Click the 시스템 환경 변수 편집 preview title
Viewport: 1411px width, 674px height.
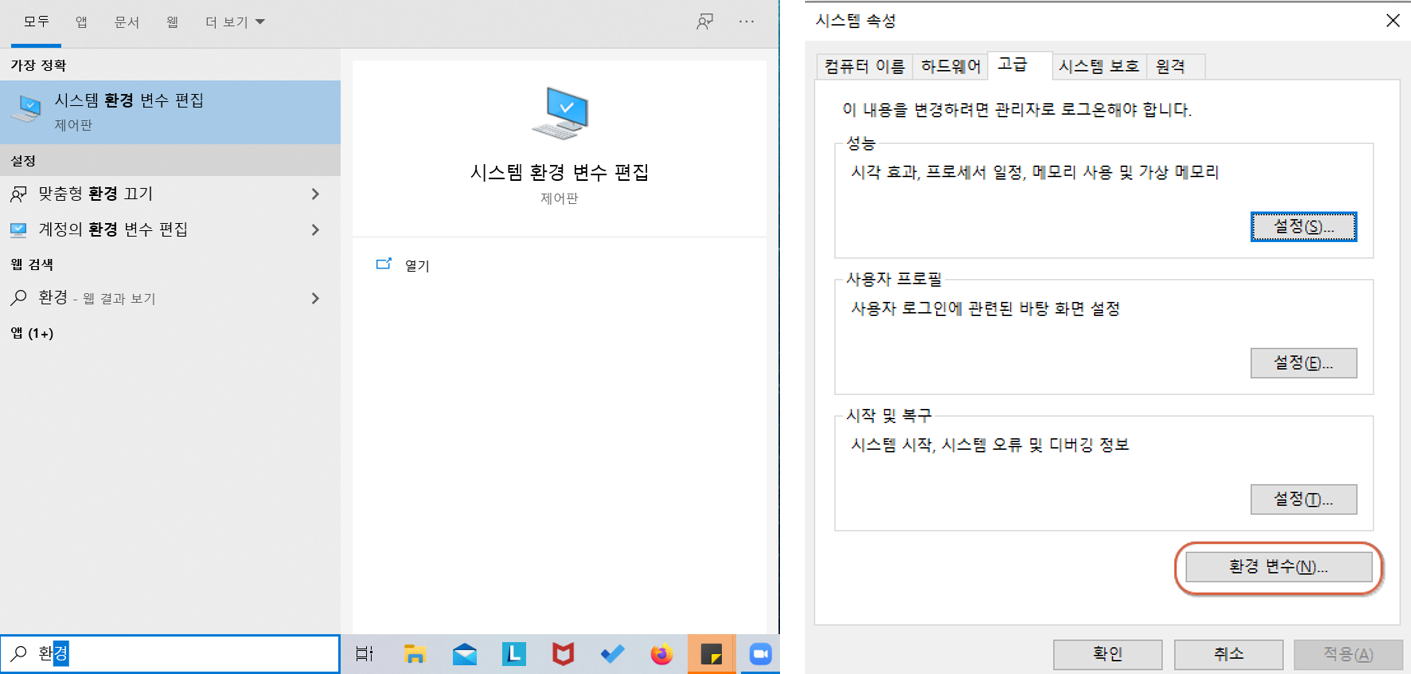click(560, 173)
